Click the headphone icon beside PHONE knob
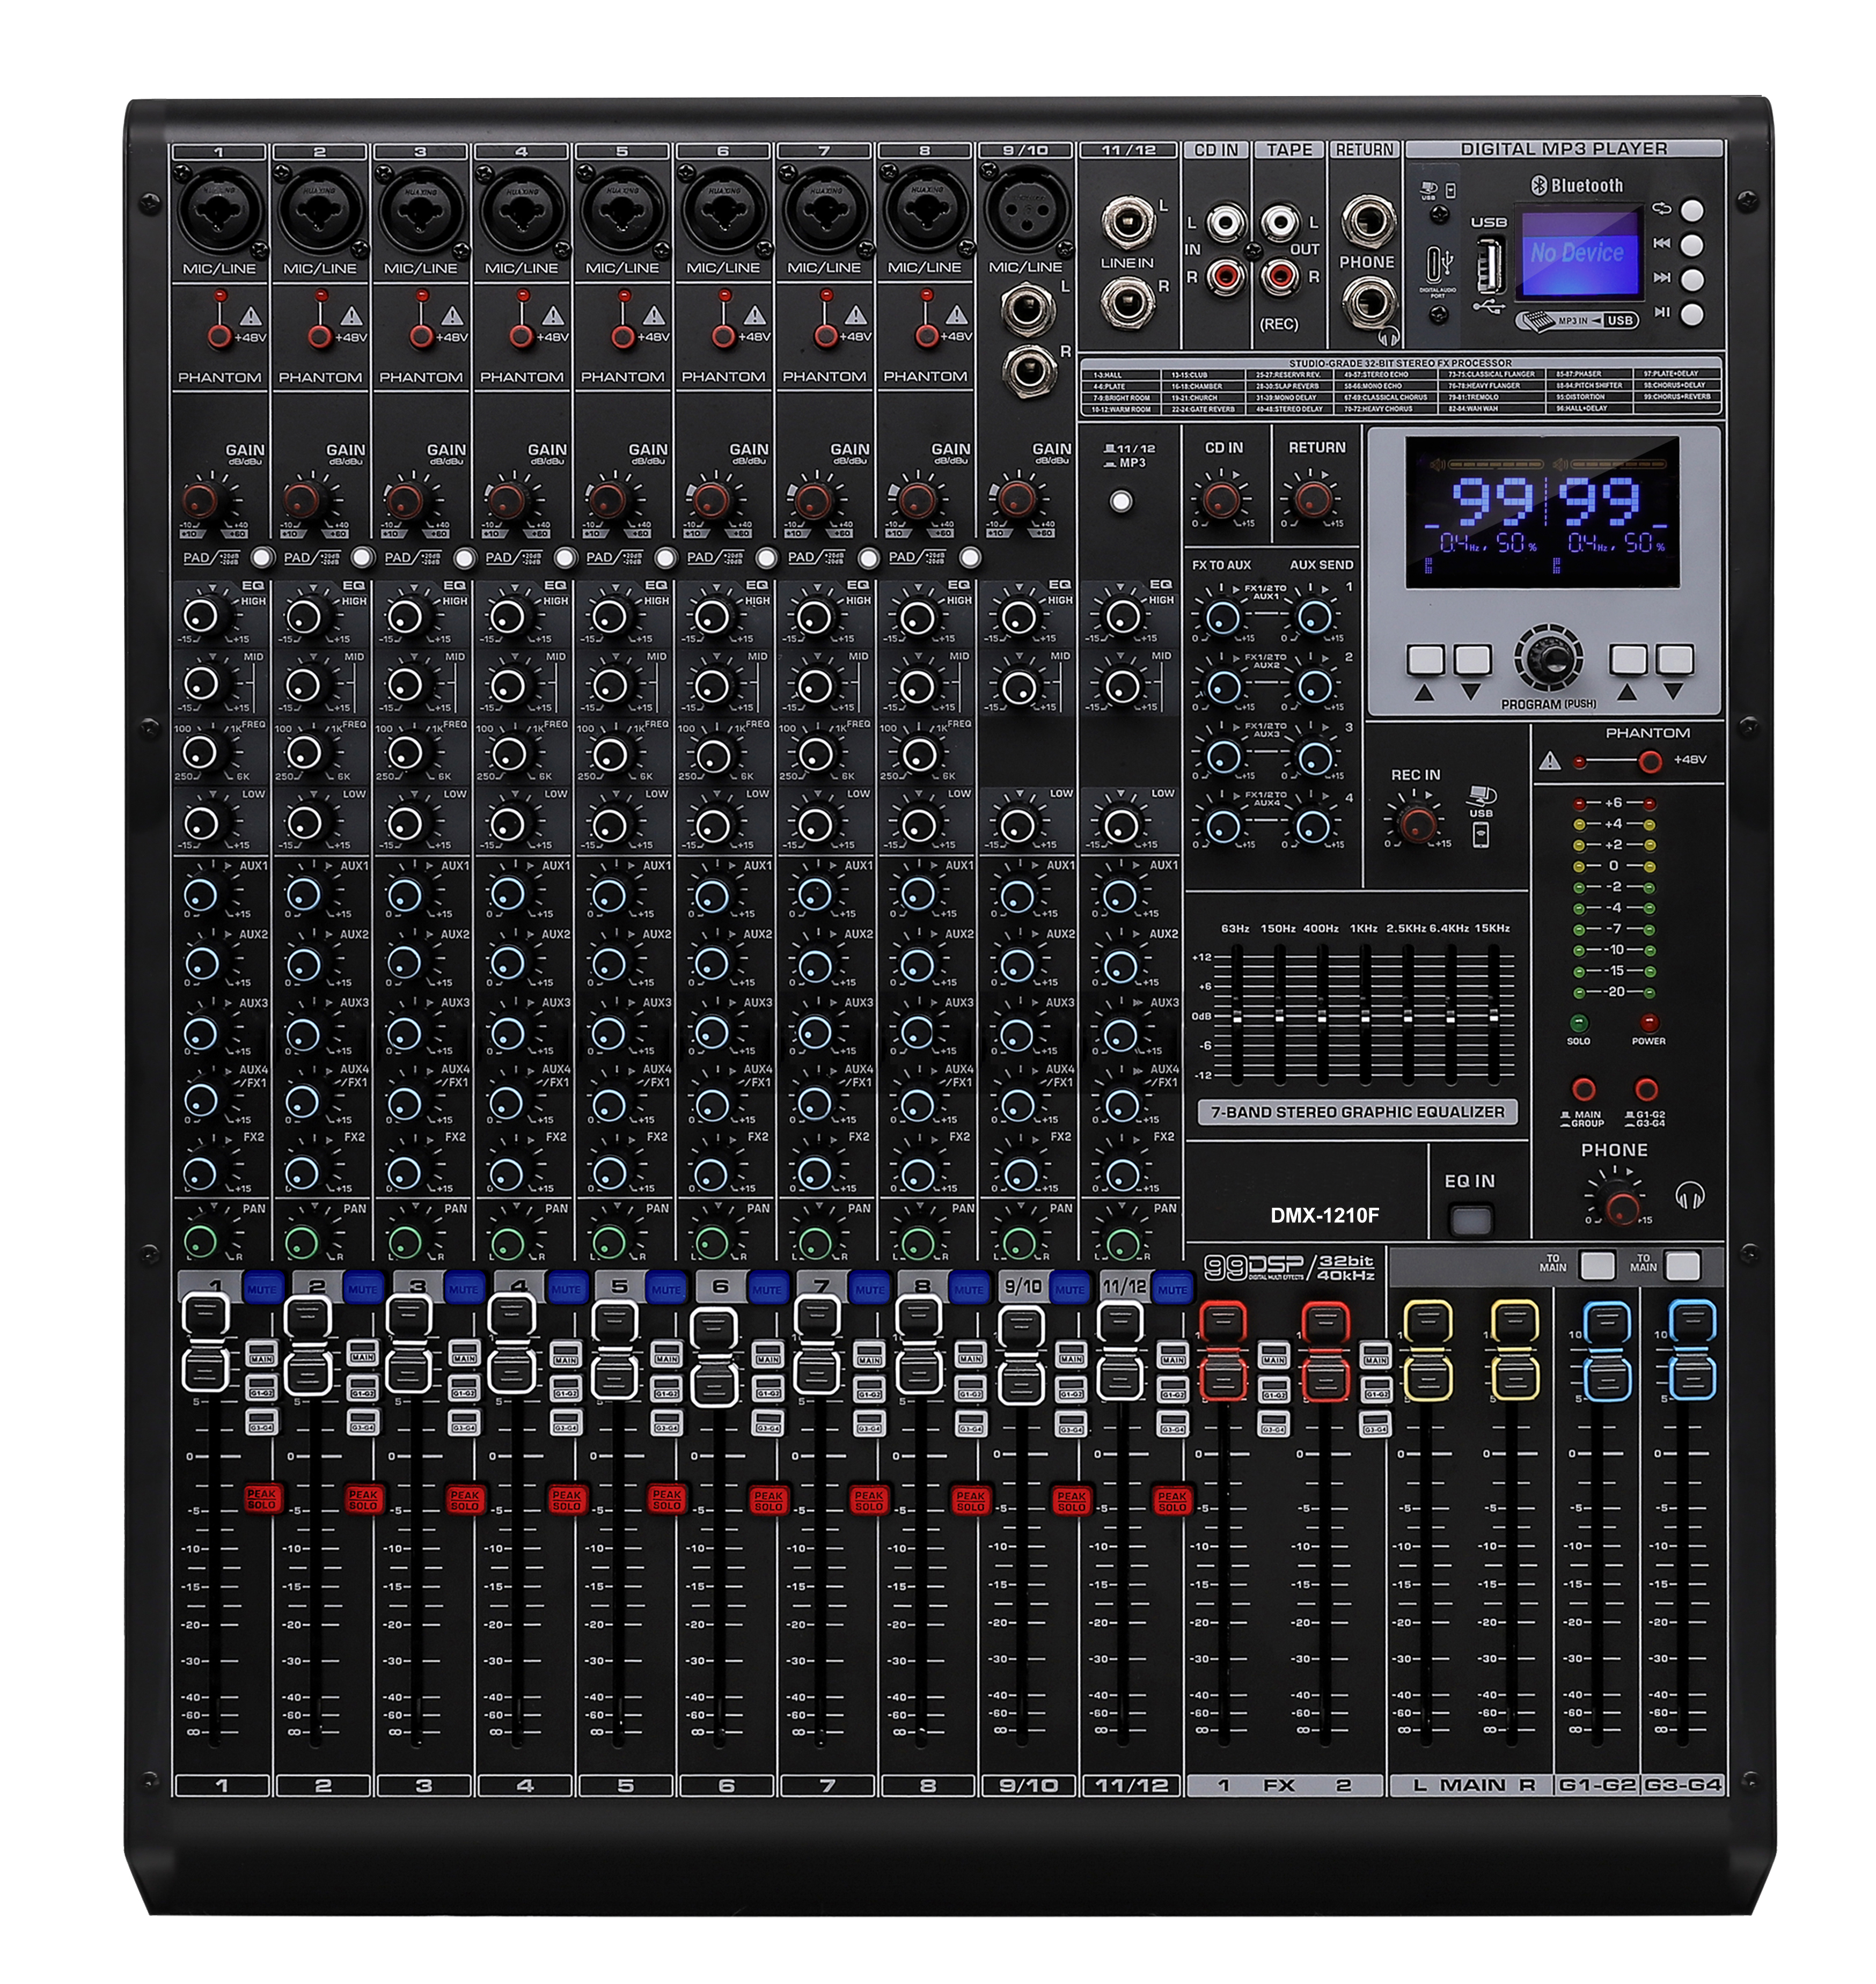The image size is (1876, 1984). (1689, 1196)
